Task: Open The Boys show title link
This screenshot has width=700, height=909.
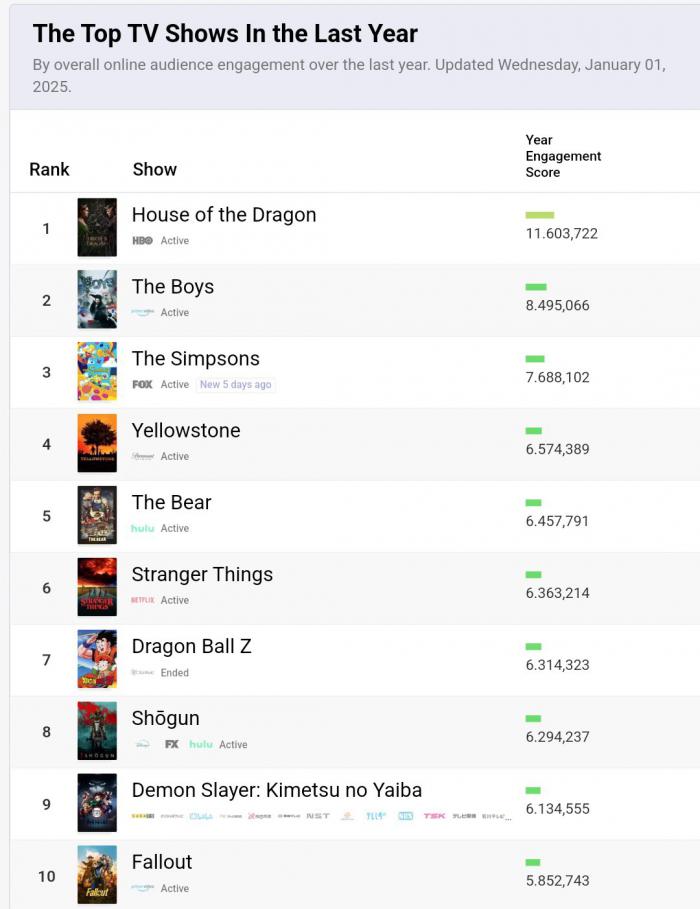Action: (173, 287)
